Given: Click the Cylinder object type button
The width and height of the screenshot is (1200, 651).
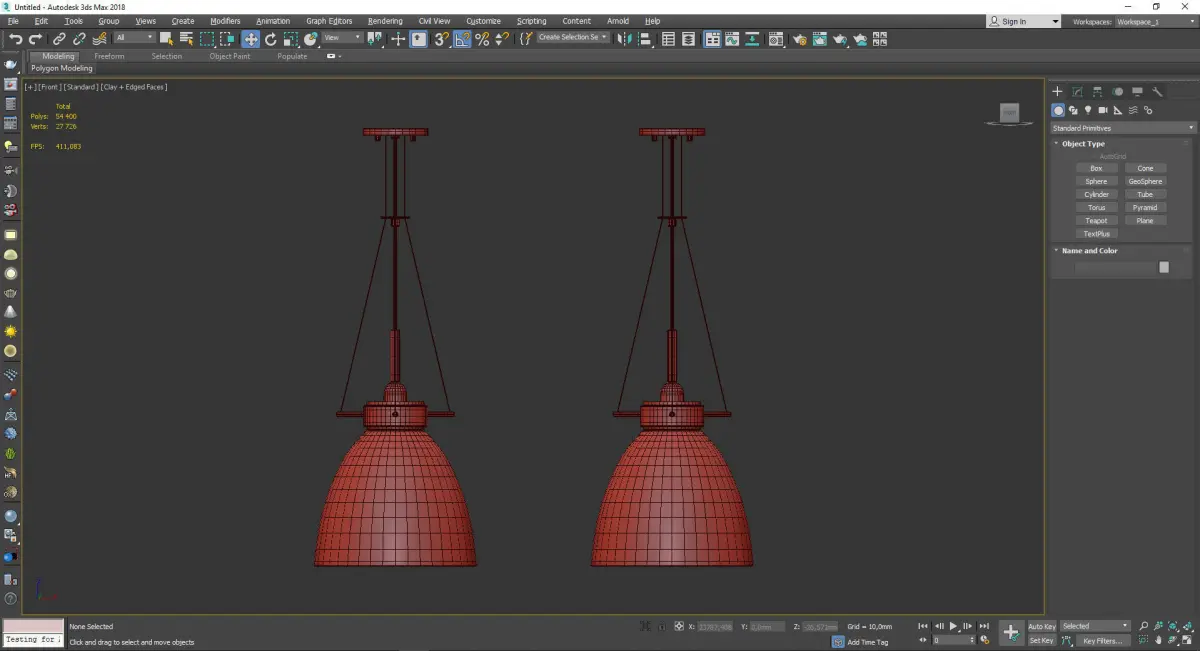Looking at the screenshot, I should 1096,195.
